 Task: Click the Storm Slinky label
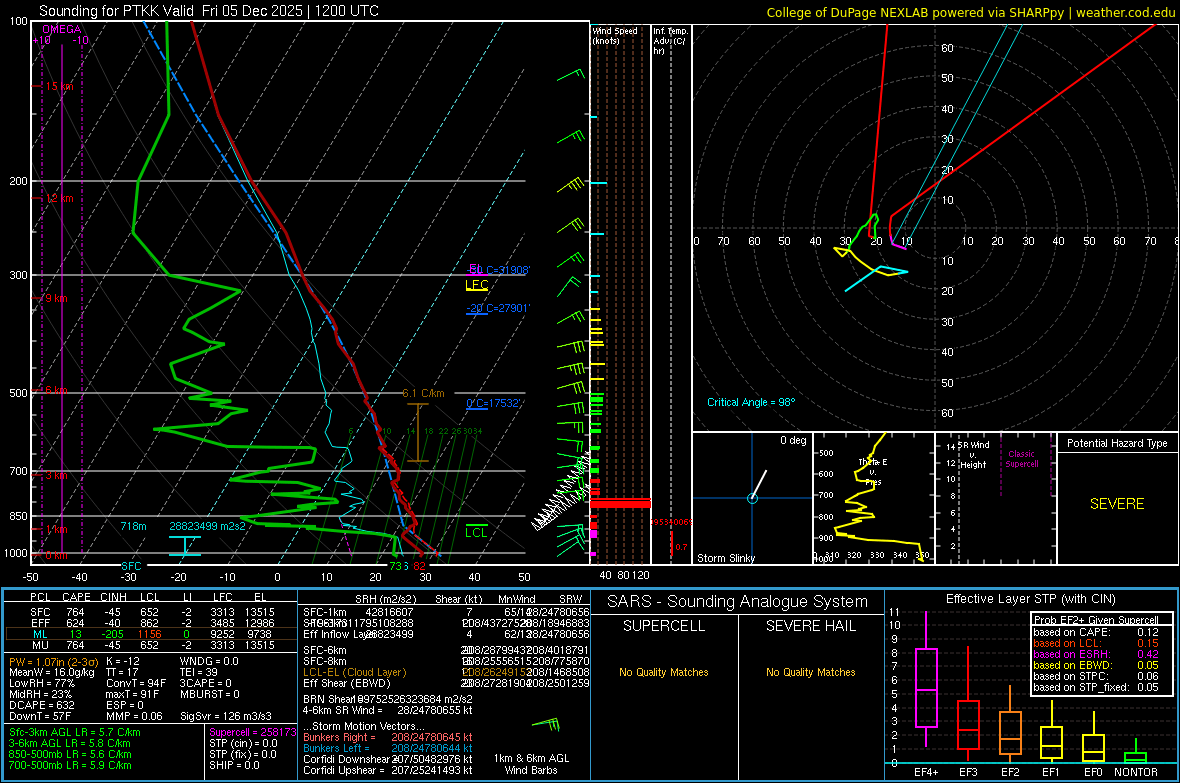click(x=726, y=558)
